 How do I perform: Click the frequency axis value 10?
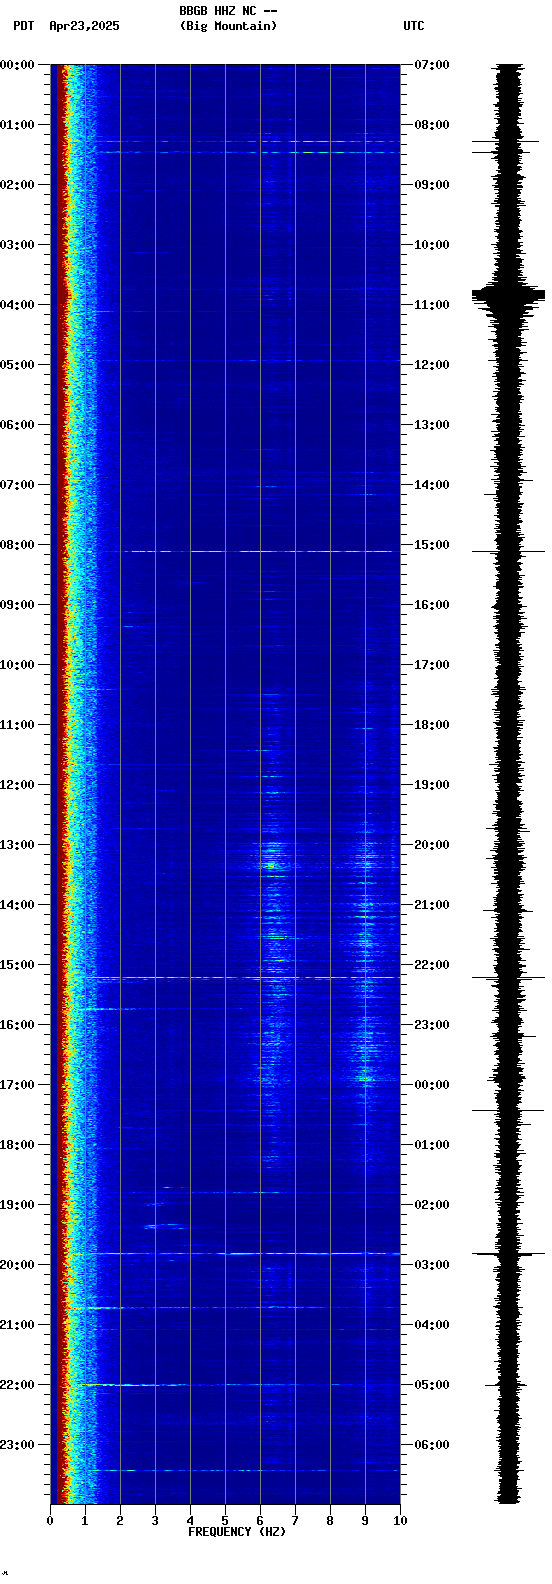coord(400,1521)
